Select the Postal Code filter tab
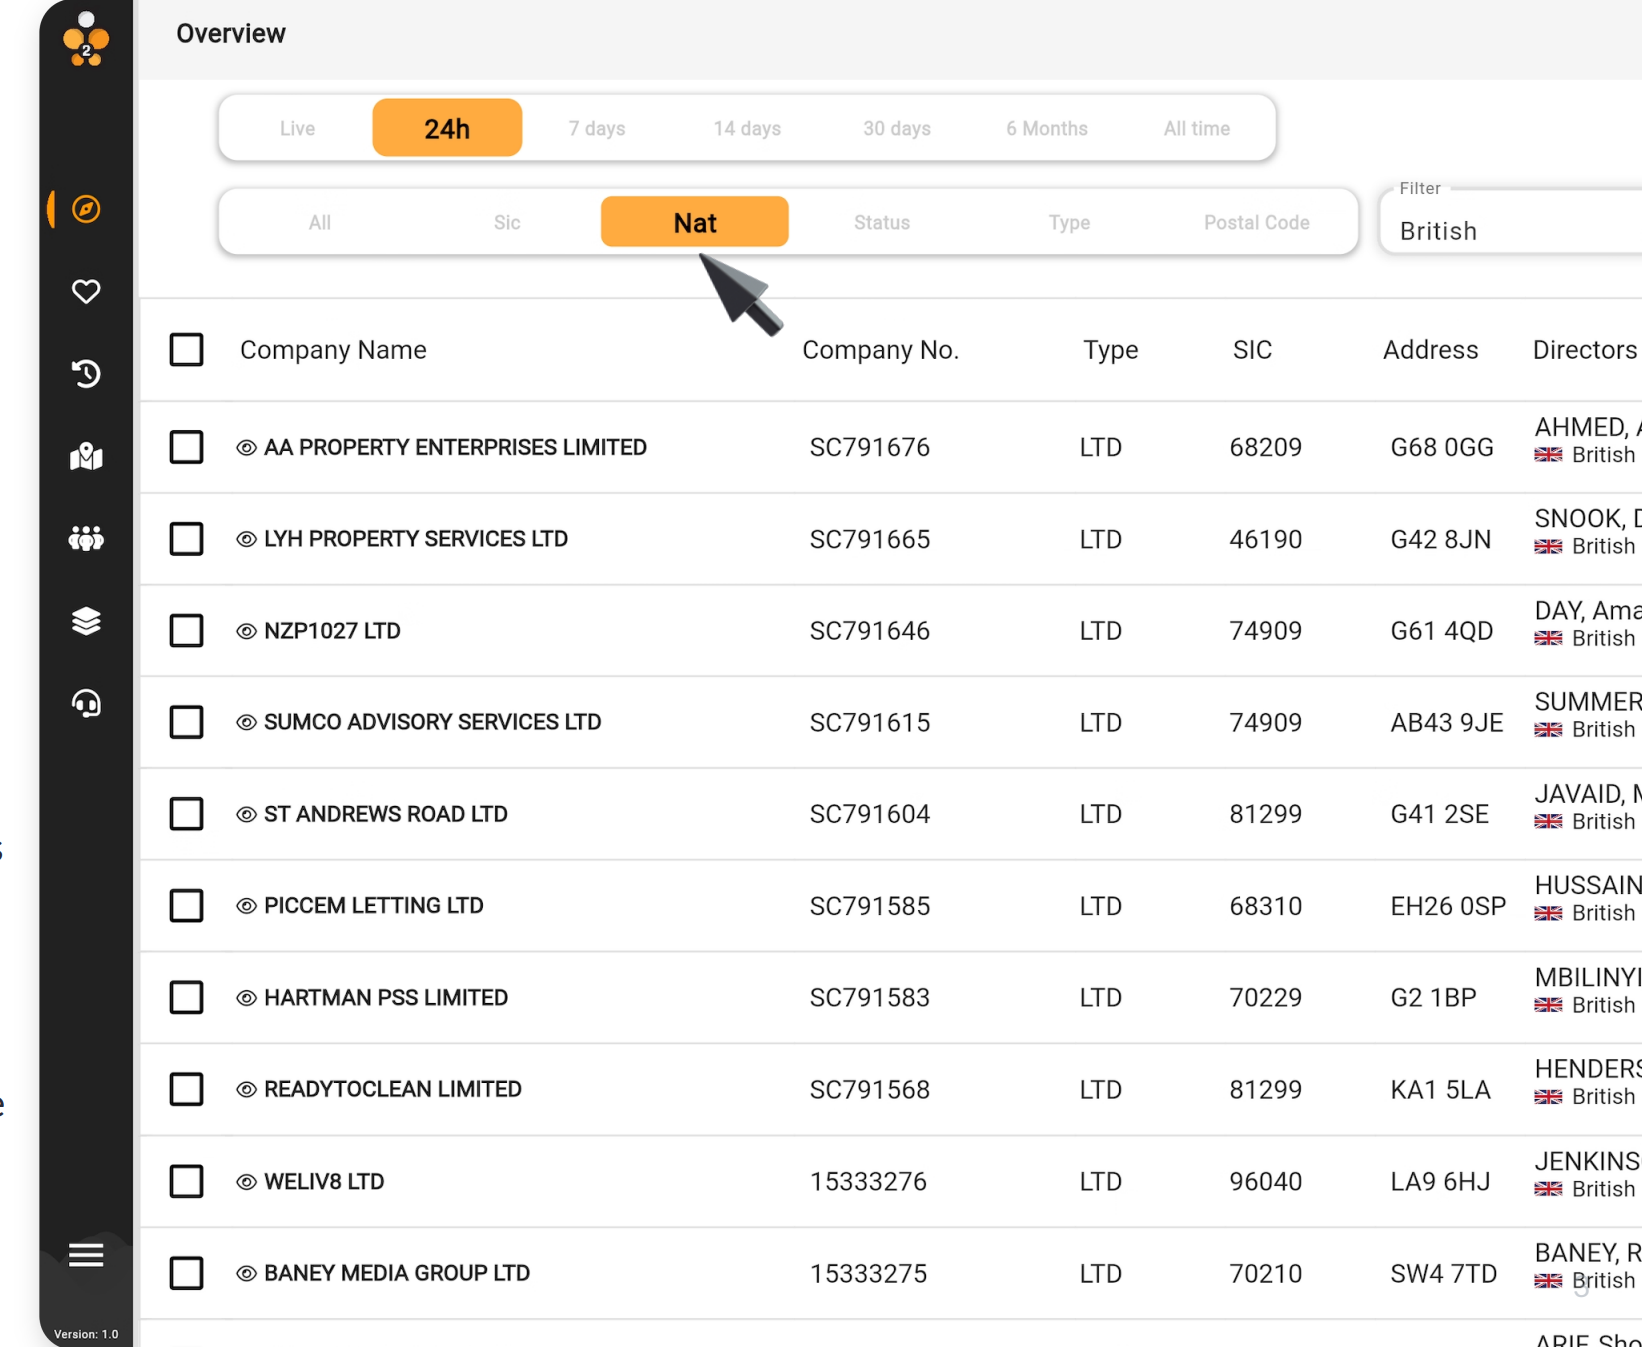This screenshot has width=1642, height=1347. 1256,222
